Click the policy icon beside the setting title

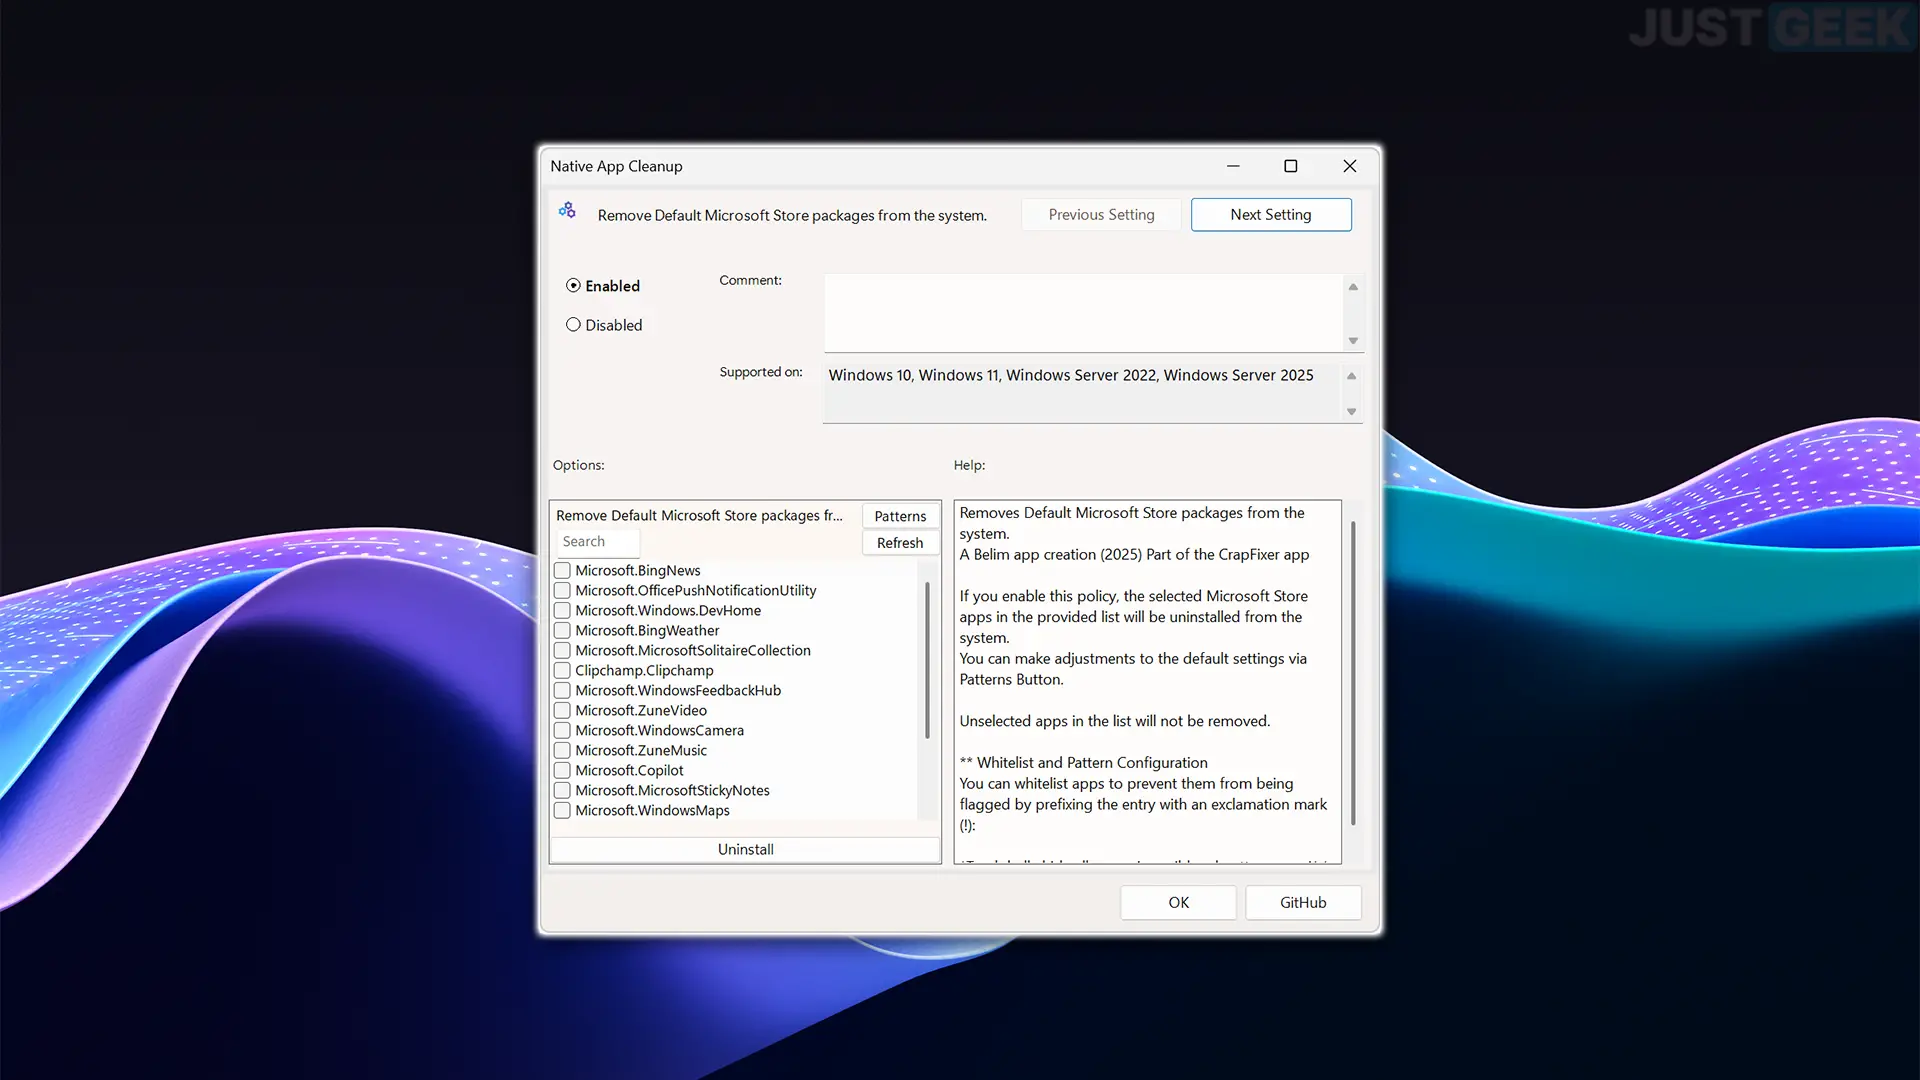(x=567, y=210)
